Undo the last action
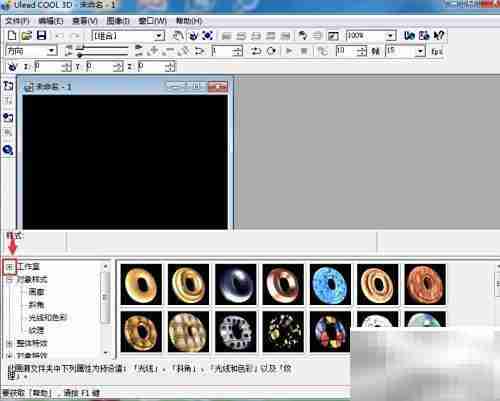This screenshot has height=401, width=500. click(x=59, y=36)
